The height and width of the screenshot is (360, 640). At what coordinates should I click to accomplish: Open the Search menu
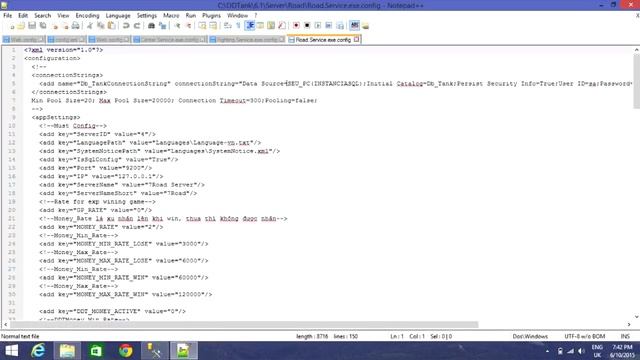[x=42, y=16]
